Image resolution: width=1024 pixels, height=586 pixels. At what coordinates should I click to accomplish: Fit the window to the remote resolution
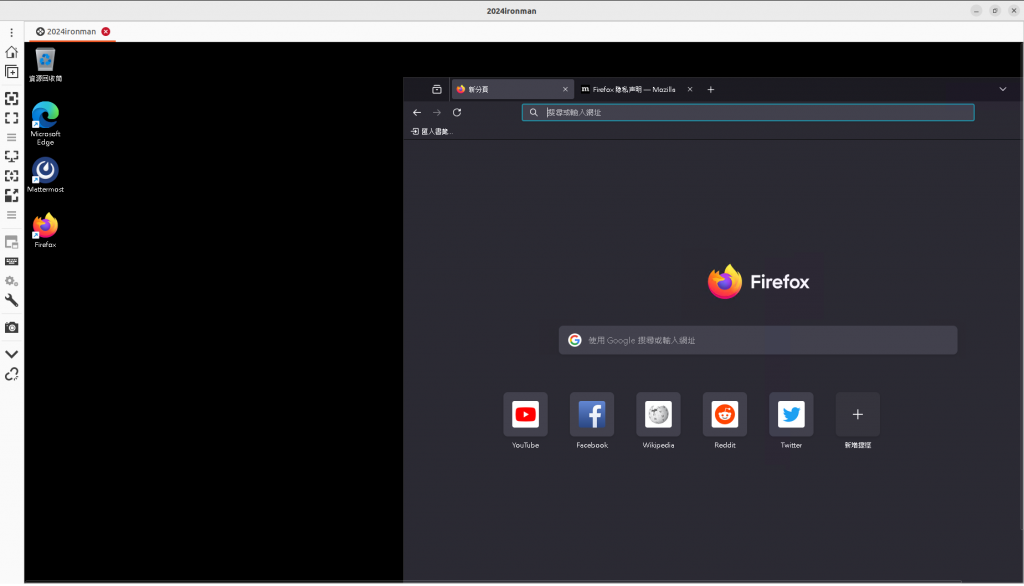11,98
